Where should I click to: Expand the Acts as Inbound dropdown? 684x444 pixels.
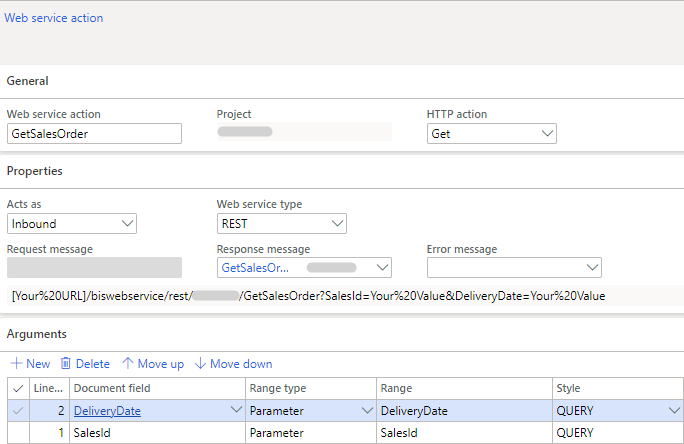(126, 224)
